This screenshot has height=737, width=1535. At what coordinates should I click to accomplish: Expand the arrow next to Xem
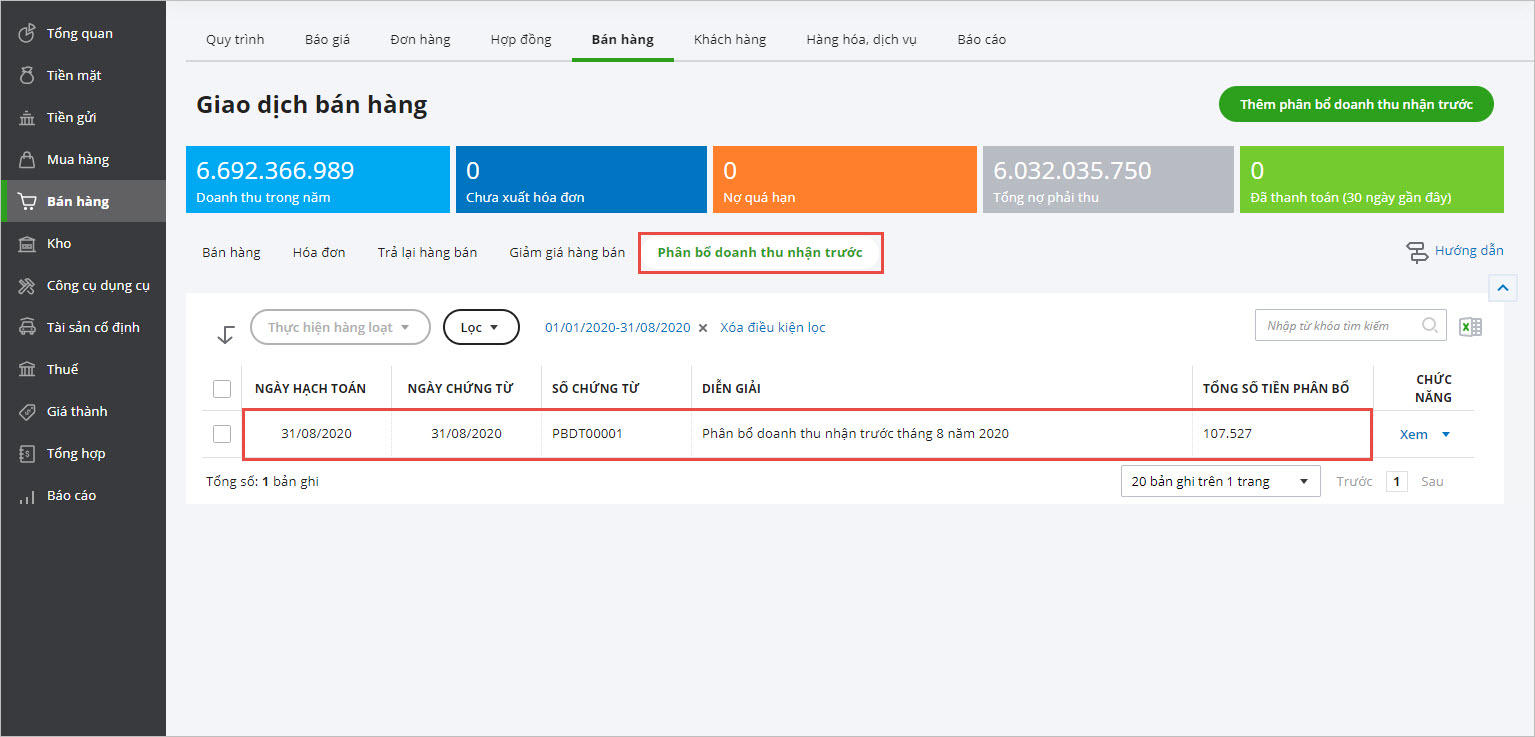(x=1445, y=435)
